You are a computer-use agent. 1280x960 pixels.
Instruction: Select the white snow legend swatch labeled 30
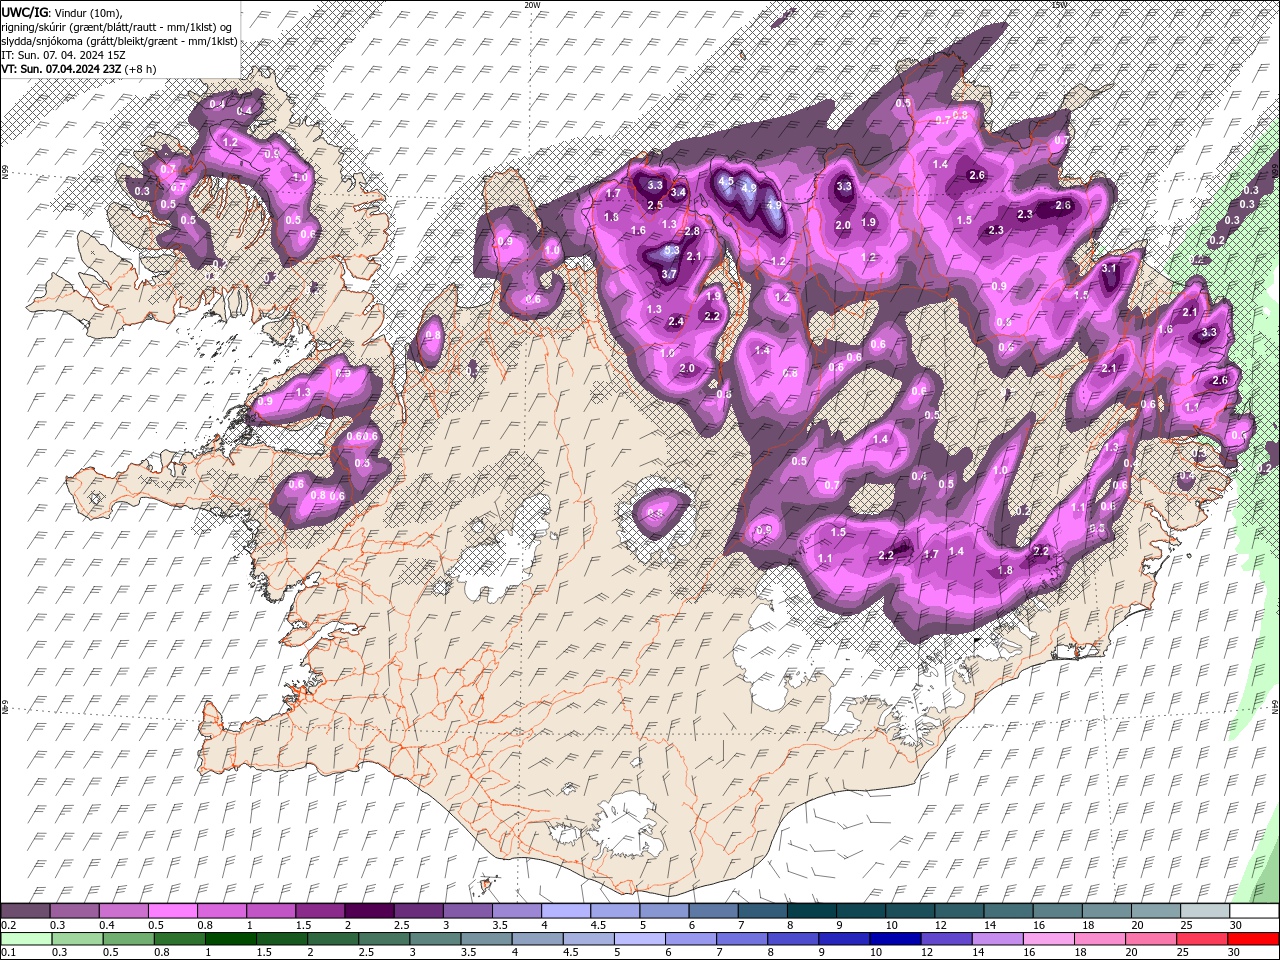1254,911
